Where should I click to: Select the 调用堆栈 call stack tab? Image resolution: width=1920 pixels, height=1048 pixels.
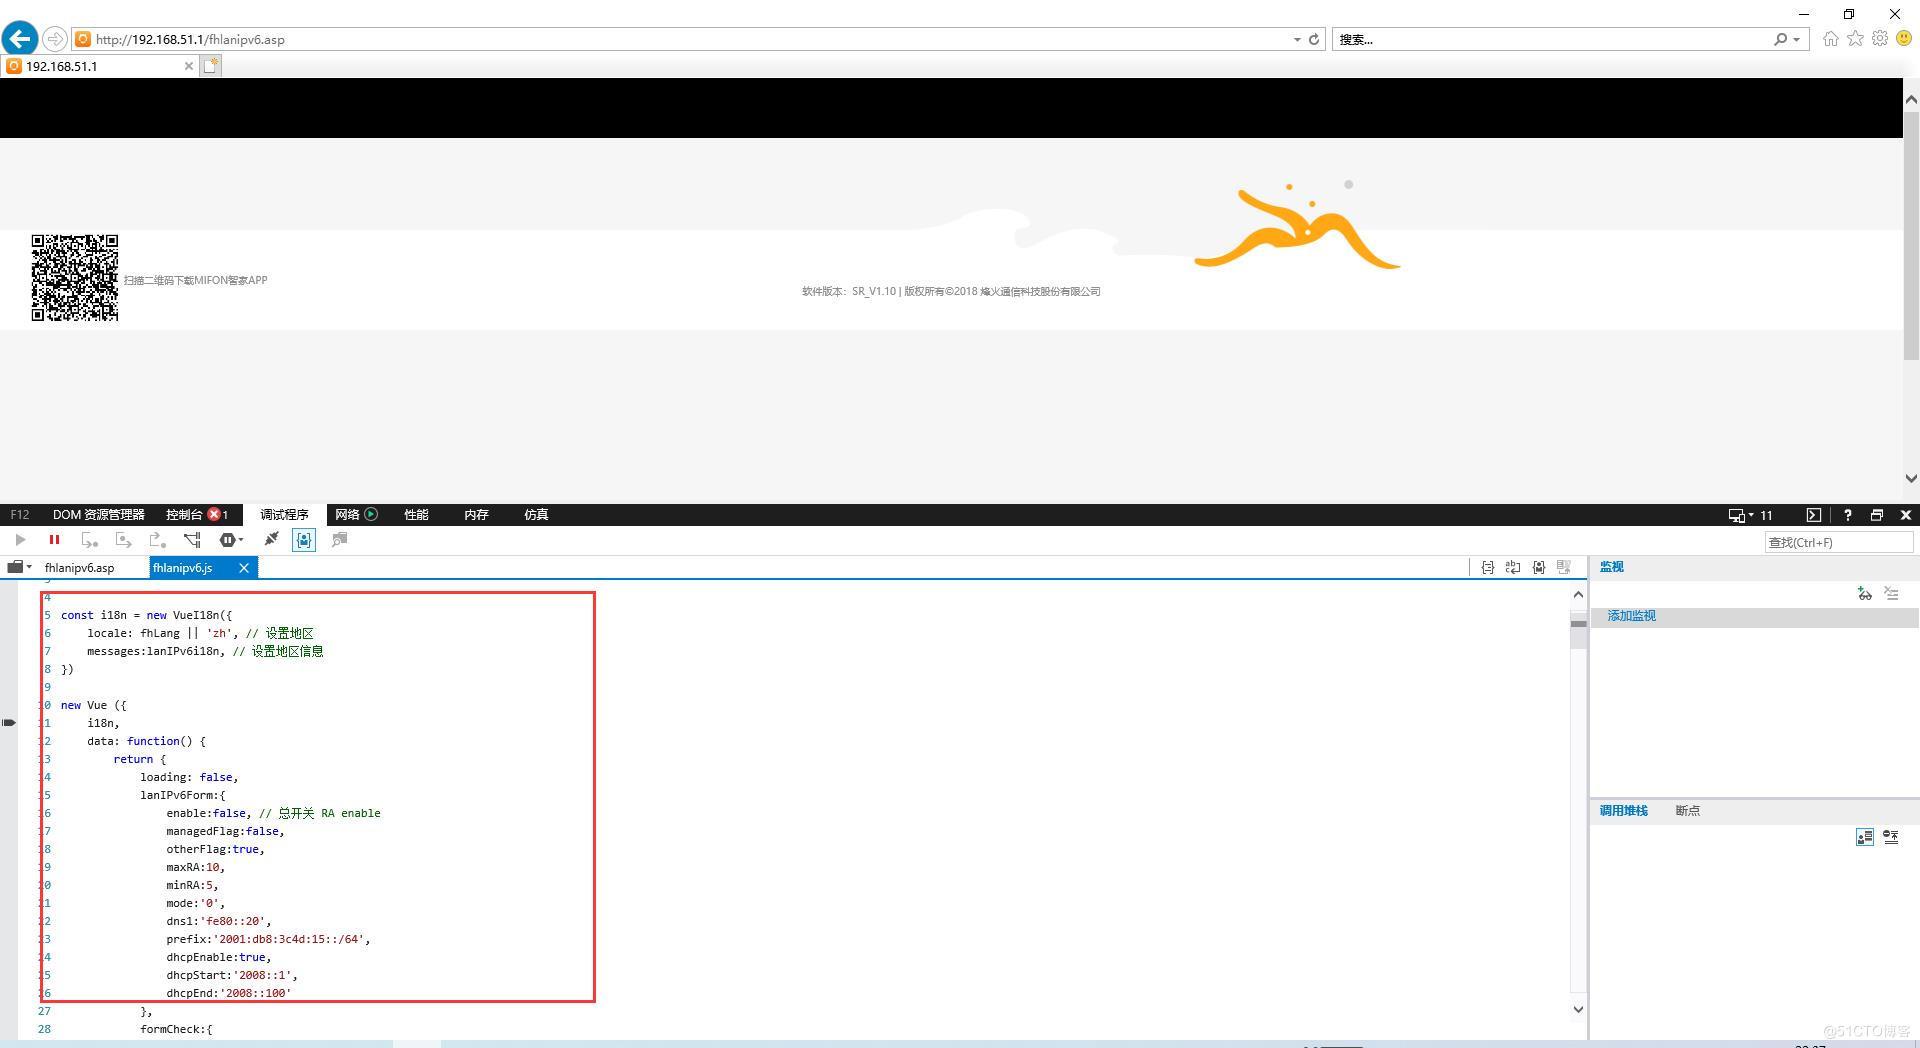click(x=1623, y=811)
